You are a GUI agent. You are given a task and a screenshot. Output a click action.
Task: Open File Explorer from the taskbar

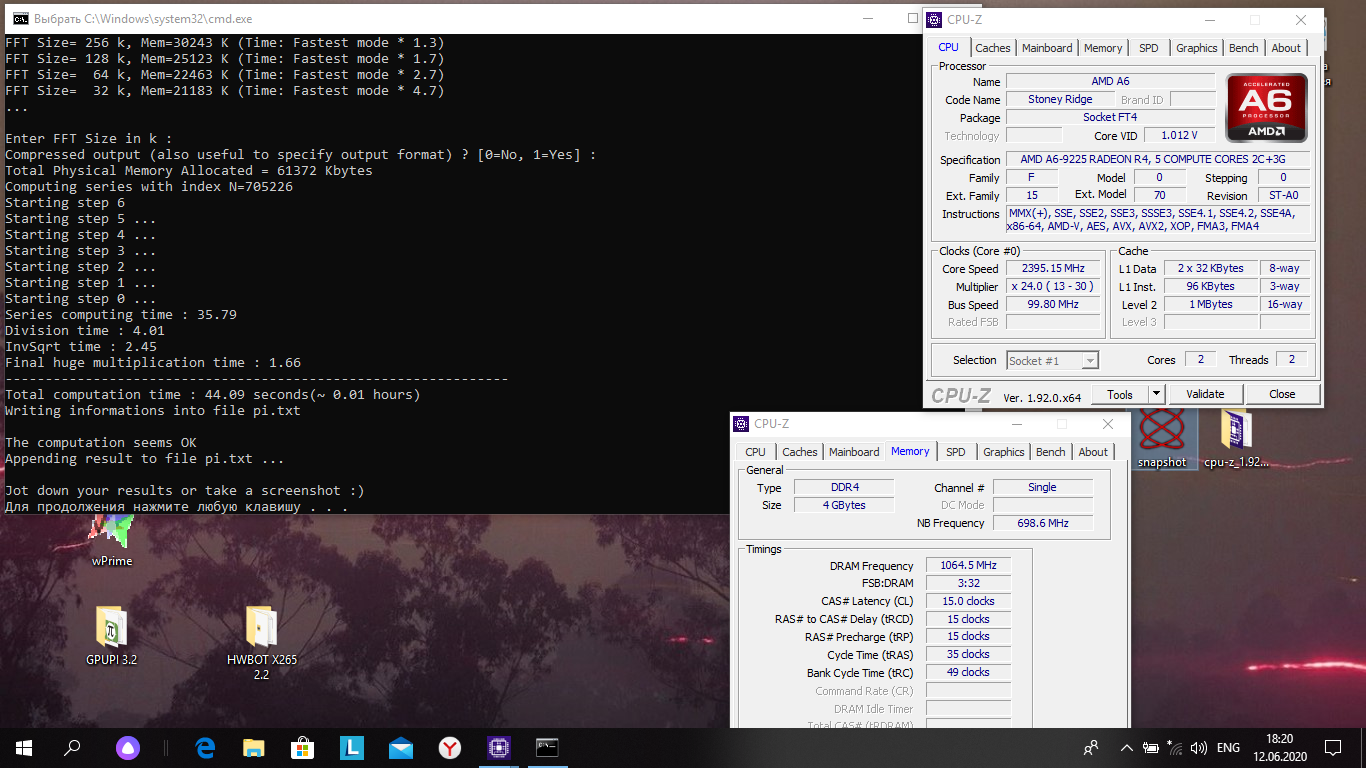pyautogui.click(x=254, y=747)
